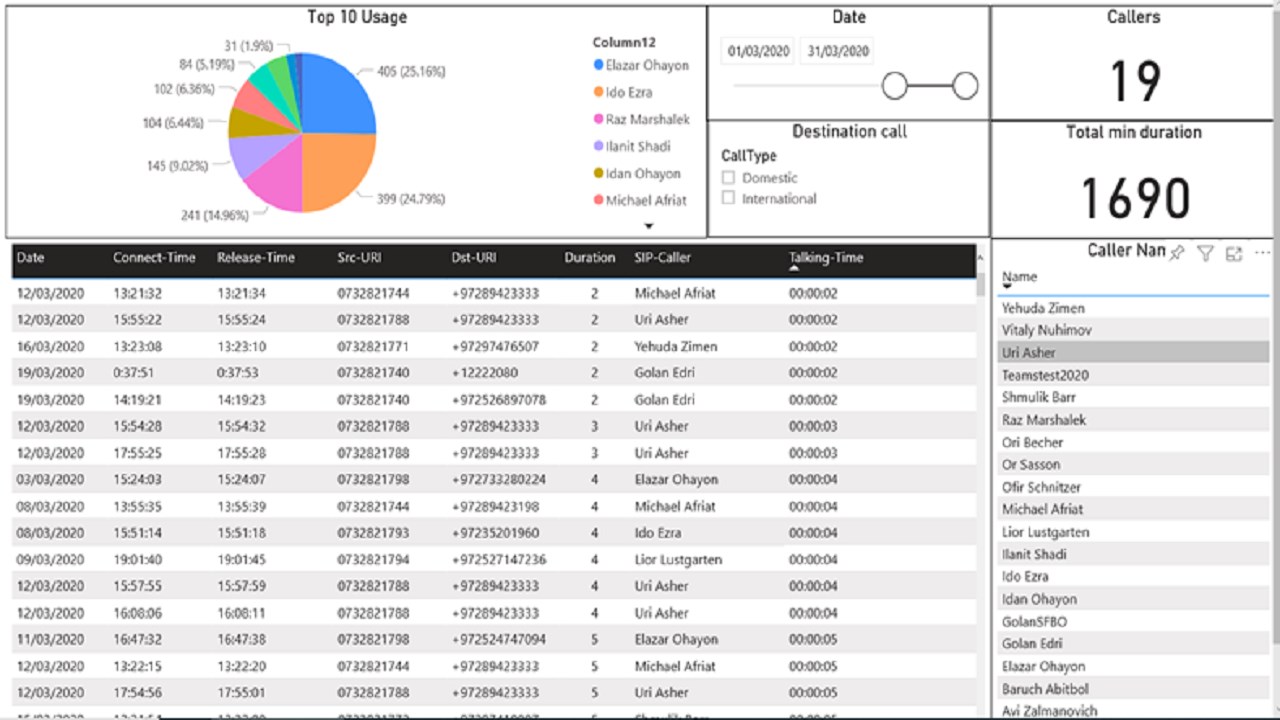Click the blue 405 pie slice

[338, 95]
